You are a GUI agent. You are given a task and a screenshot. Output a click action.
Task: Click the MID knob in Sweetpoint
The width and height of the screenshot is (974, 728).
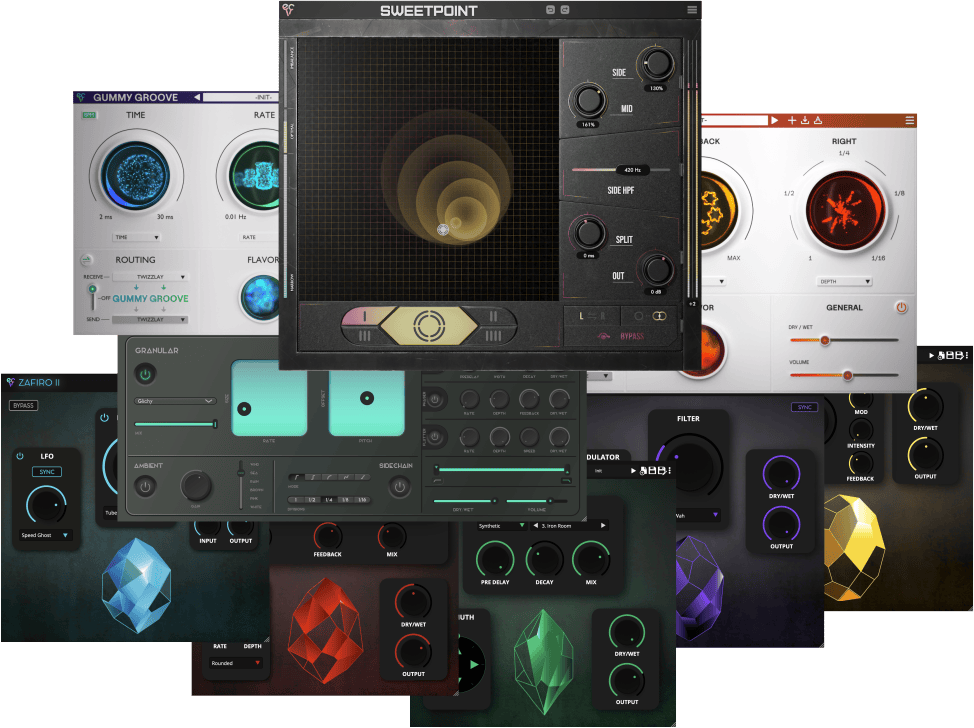point(588,100)
